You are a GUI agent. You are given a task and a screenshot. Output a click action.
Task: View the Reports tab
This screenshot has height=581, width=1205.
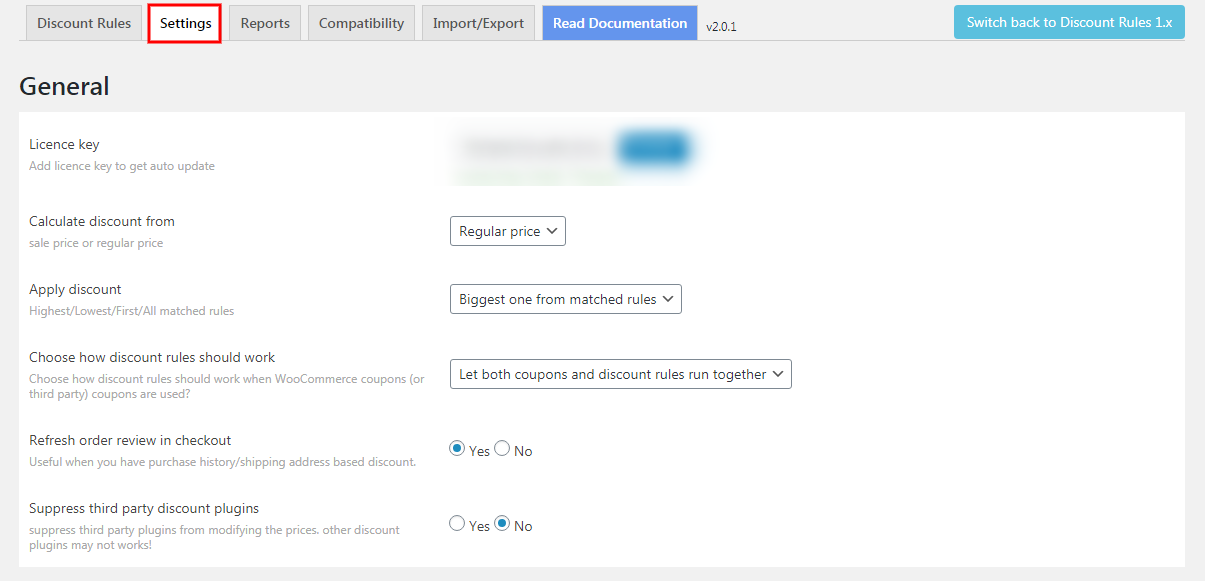[x=264, y=22]
